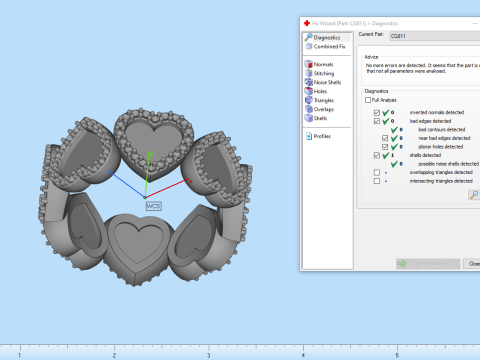
Task: Click the Current Part field showing CG811
Action: 435,36
